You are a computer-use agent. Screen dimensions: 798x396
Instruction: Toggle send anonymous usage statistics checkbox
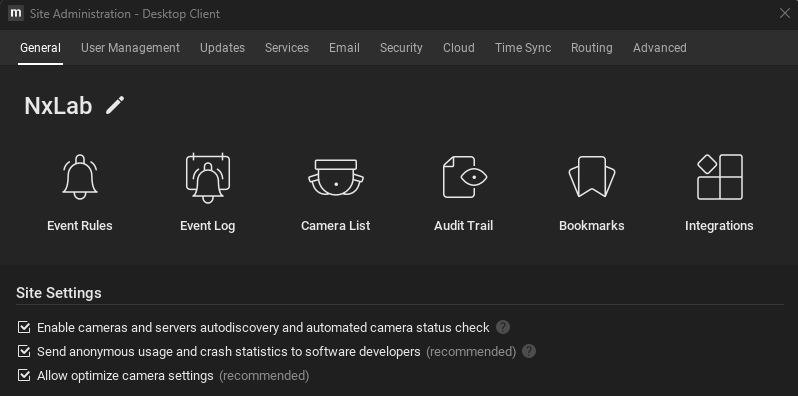pos(24,351)
